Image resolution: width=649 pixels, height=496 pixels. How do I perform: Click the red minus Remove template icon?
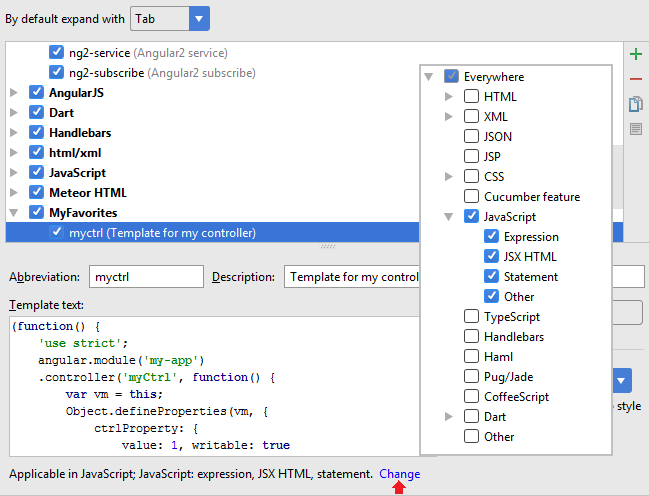(x=636, y=79)
